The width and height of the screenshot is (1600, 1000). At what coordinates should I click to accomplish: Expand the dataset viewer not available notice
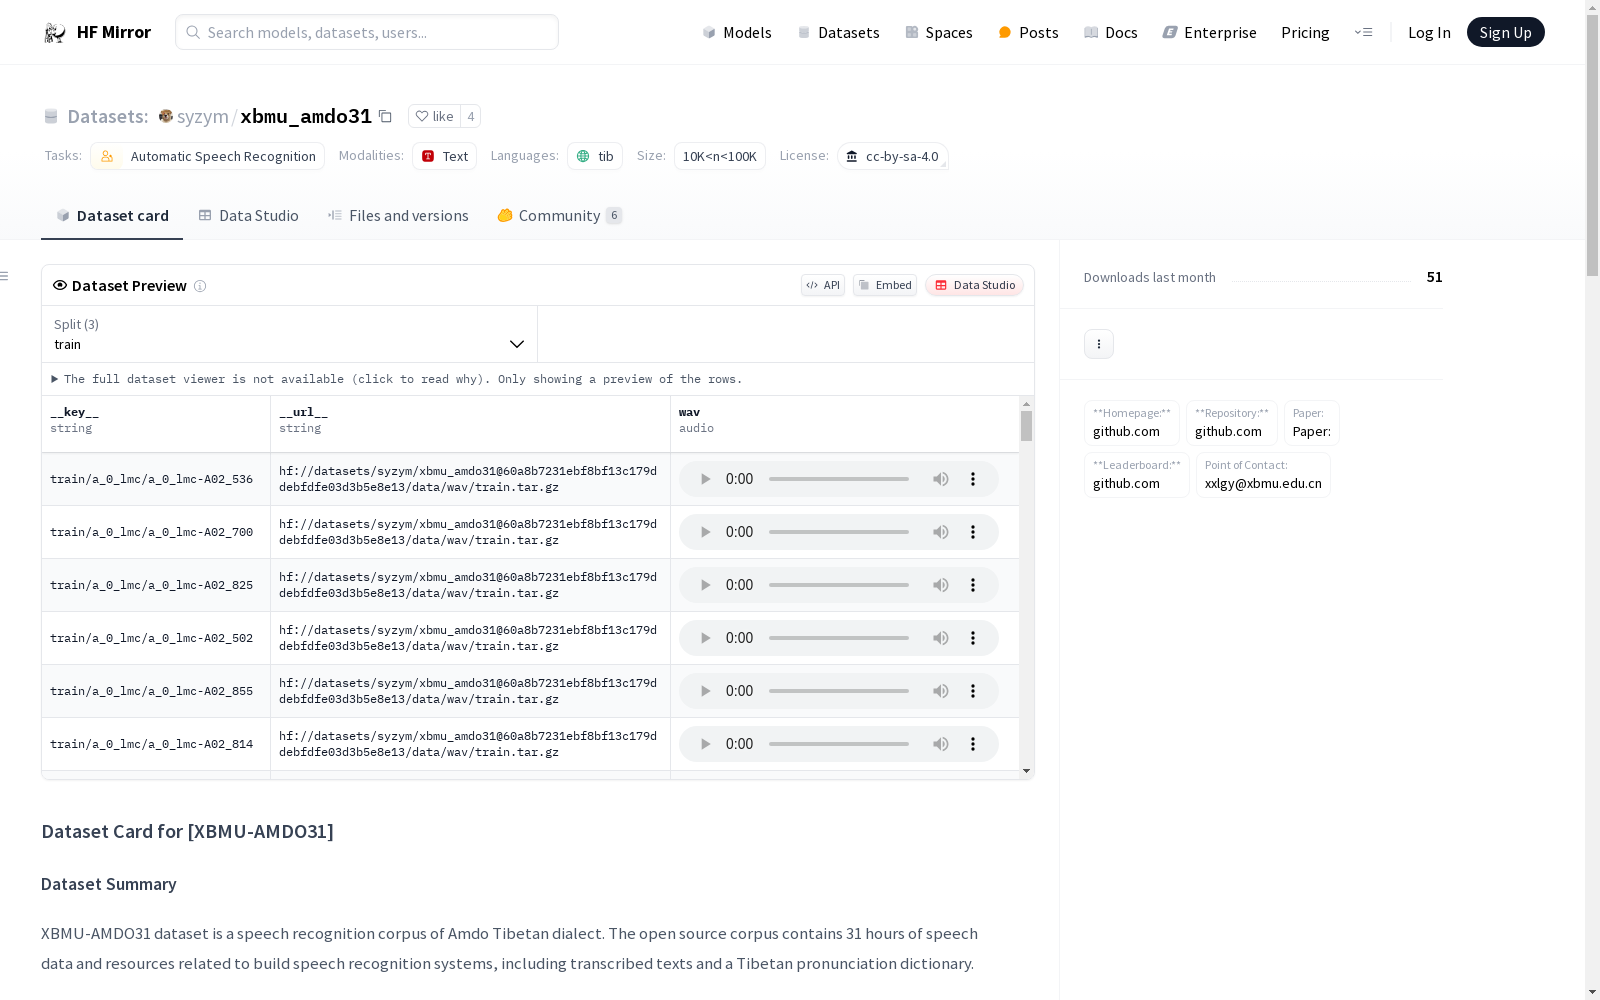397,379
